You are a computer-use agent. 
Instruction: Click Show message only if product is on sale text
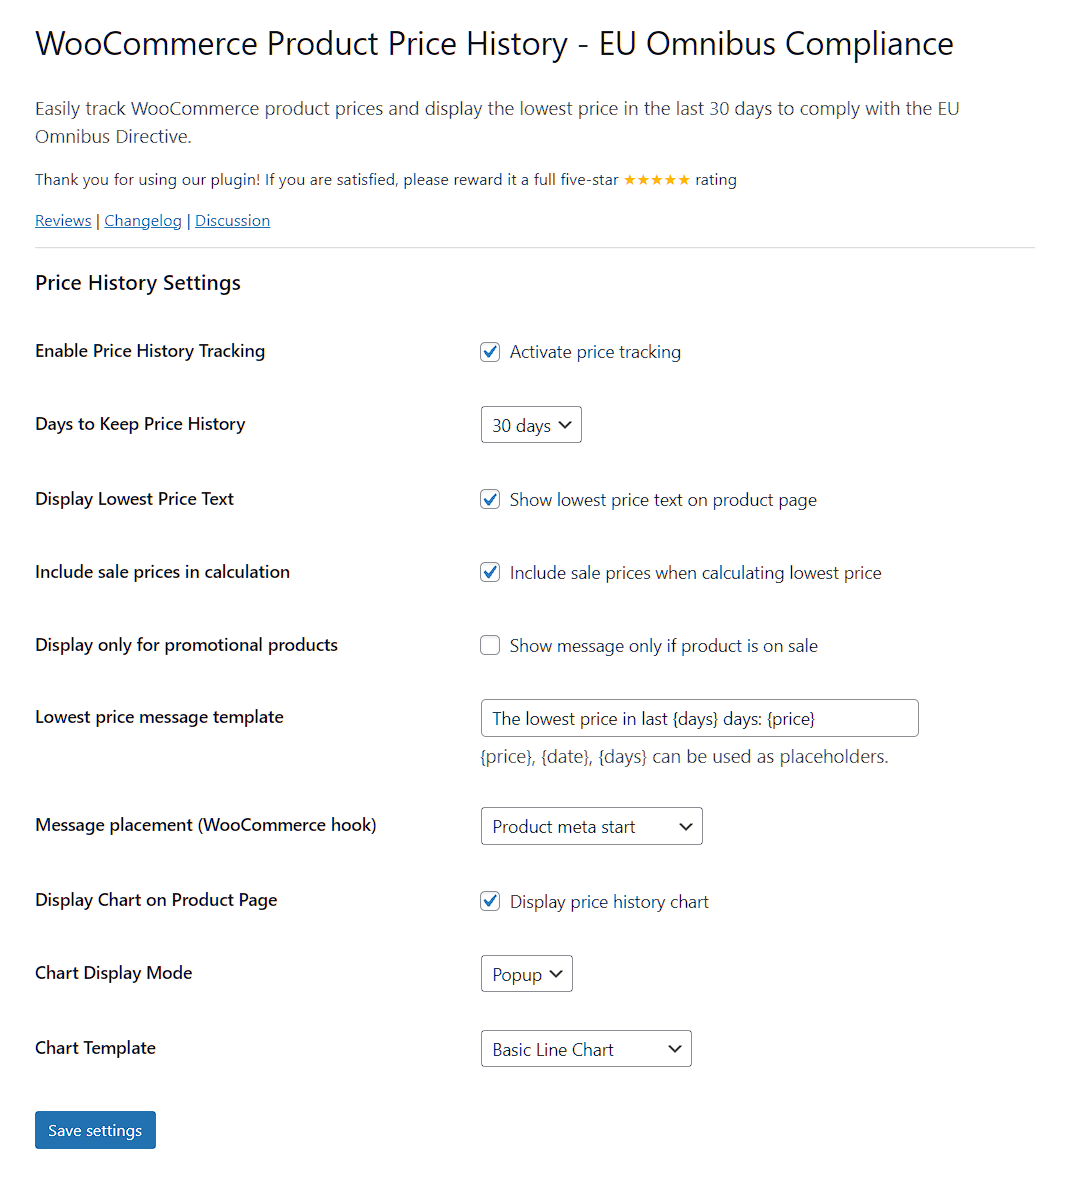663,646
